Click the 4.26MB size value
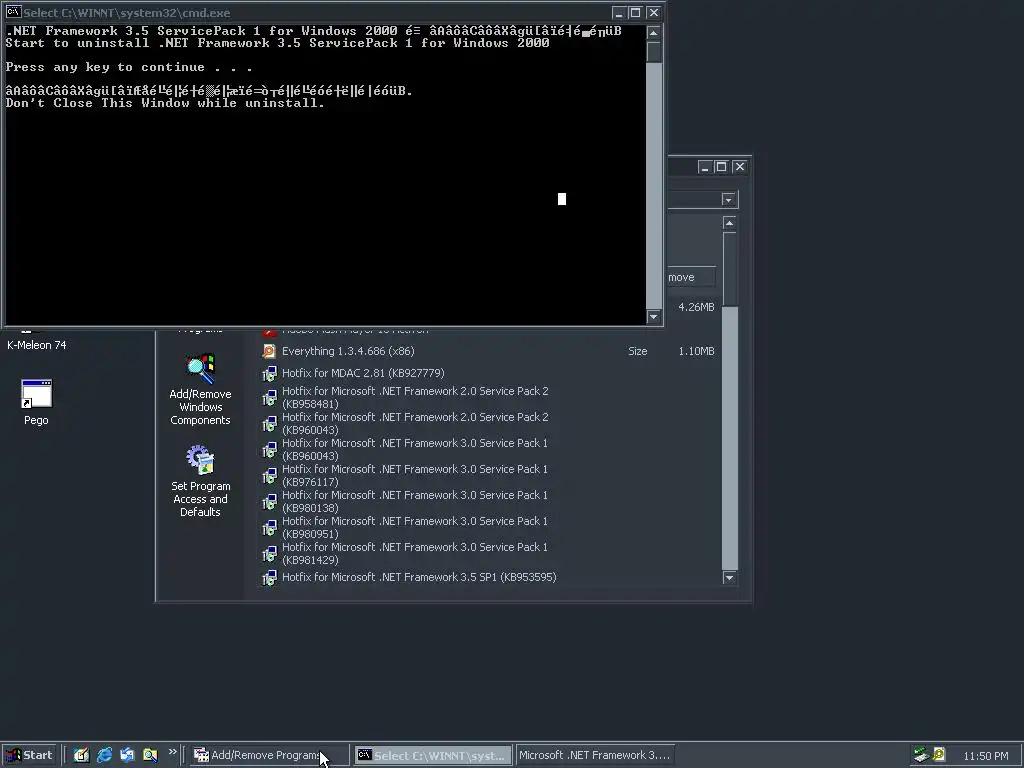 coord(696,307)
